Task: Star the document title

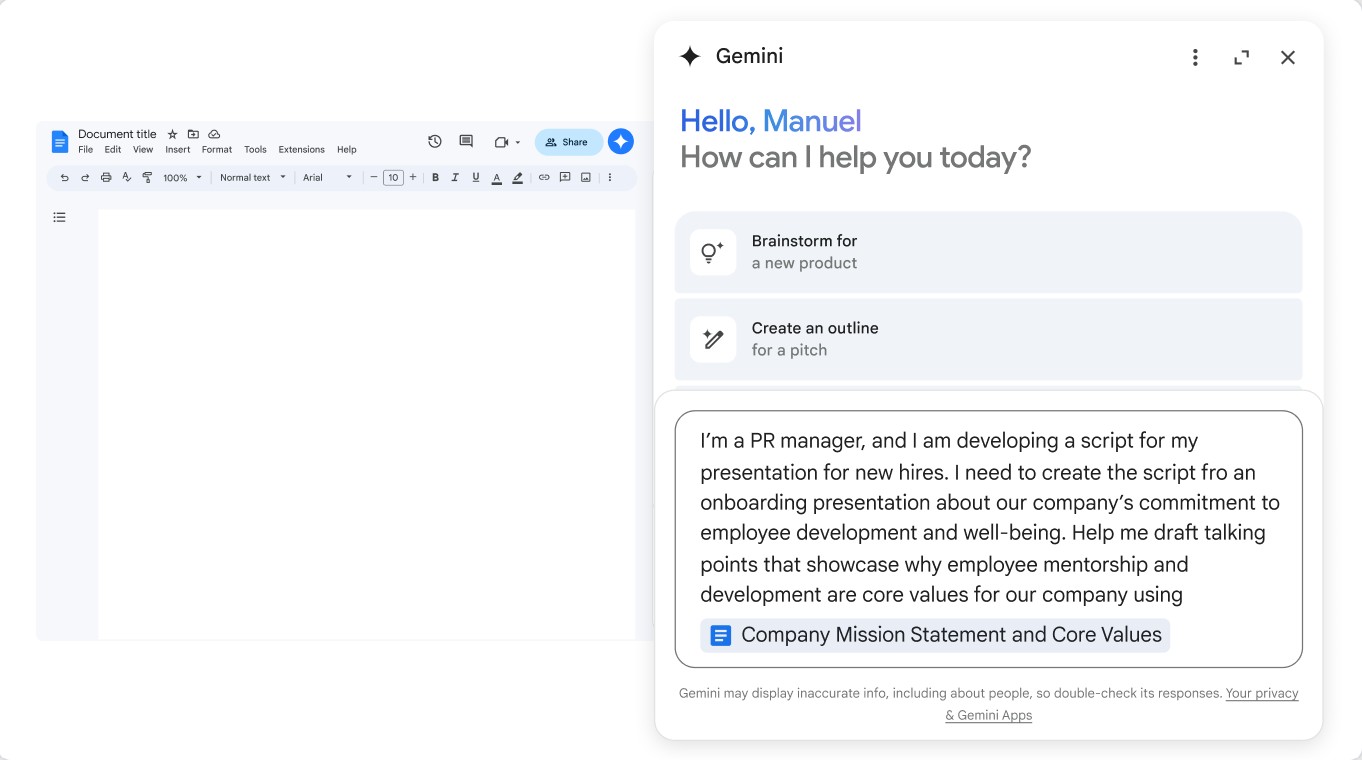Action: (172, 134)
